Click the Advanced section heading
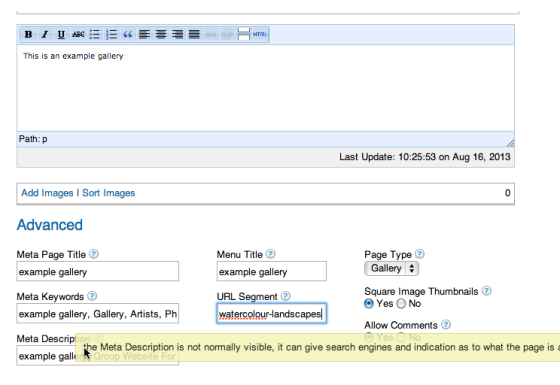The image size is (560, 385). point(50,225)
